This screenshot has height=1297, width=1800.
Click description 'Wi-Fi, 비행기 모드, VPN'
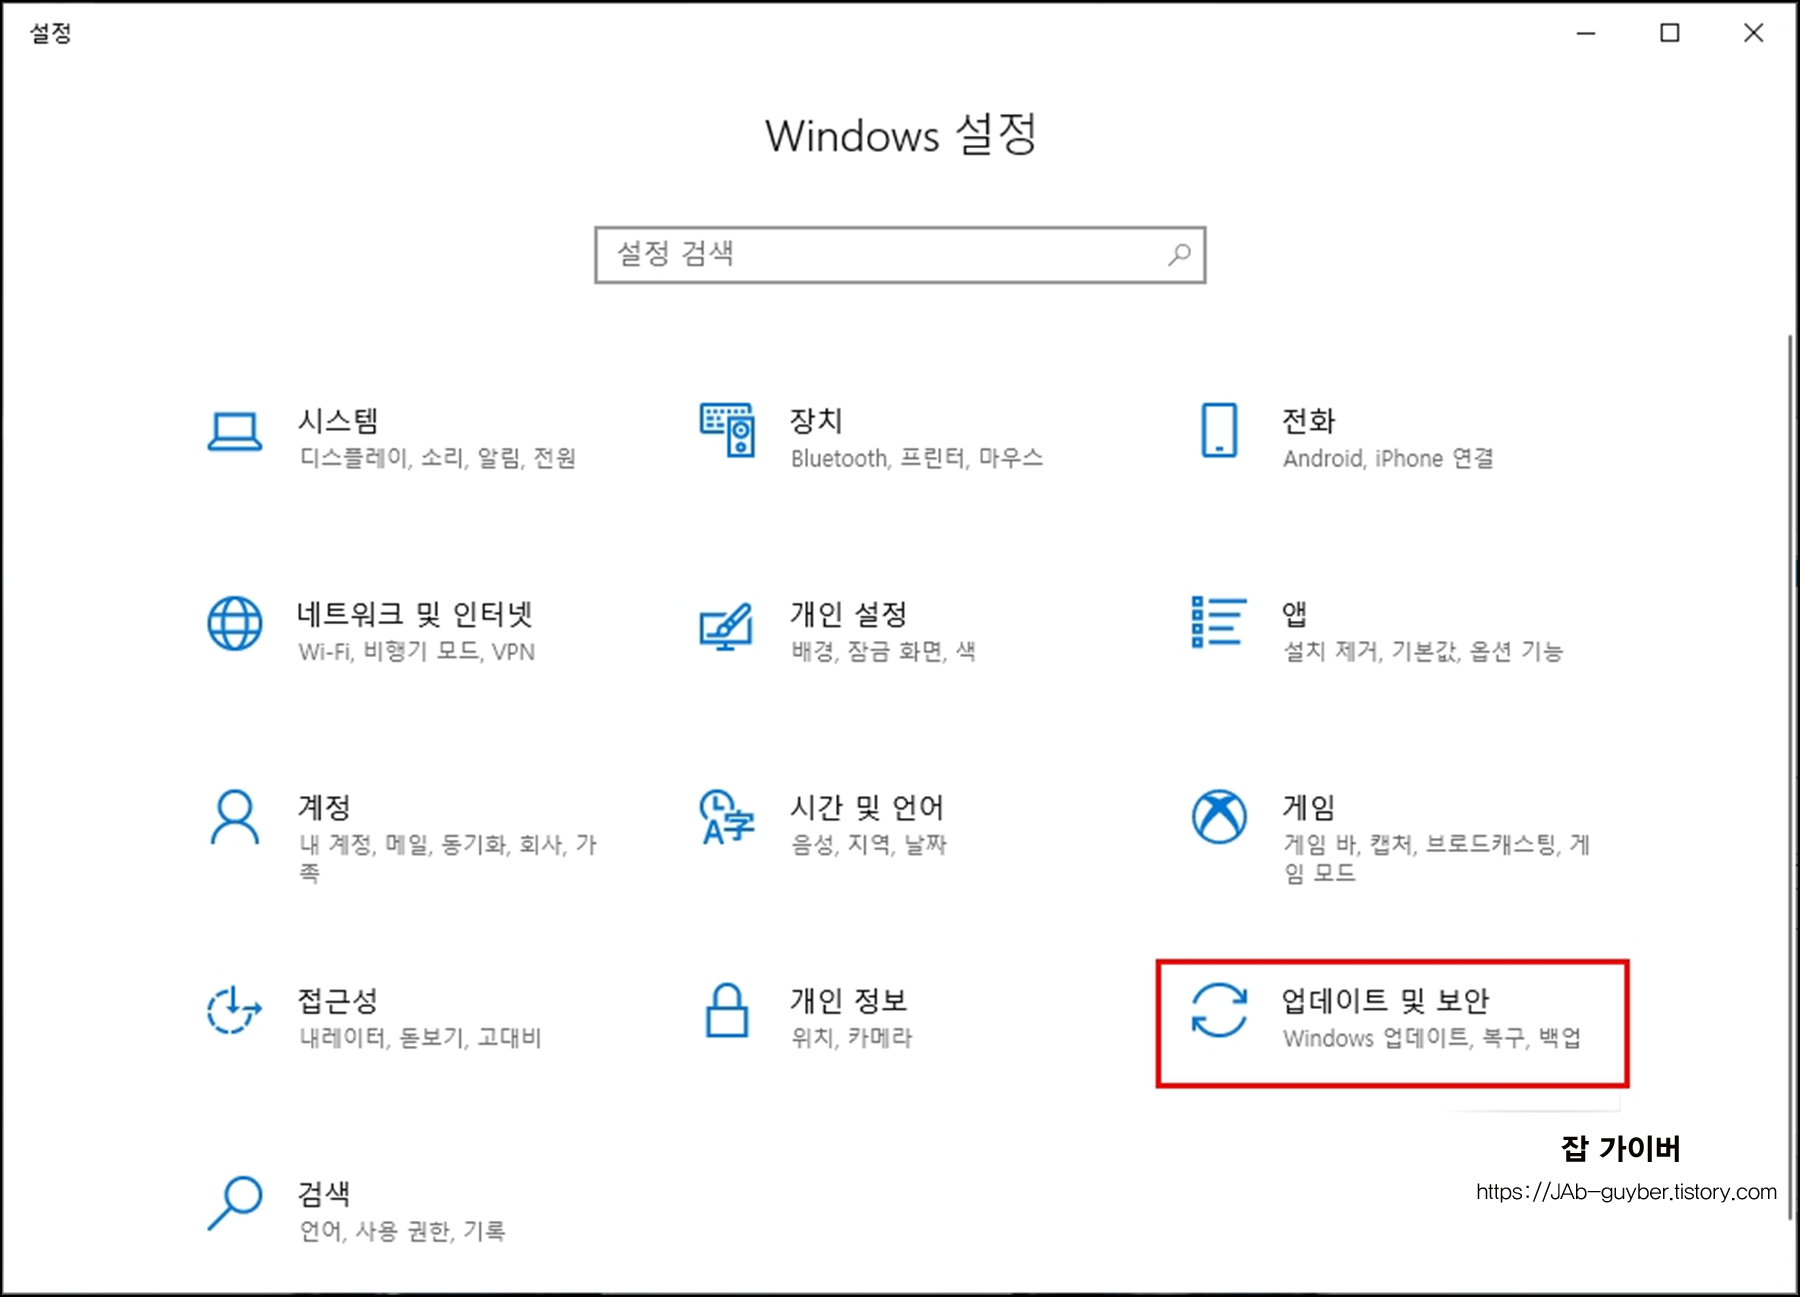[417, 652]
